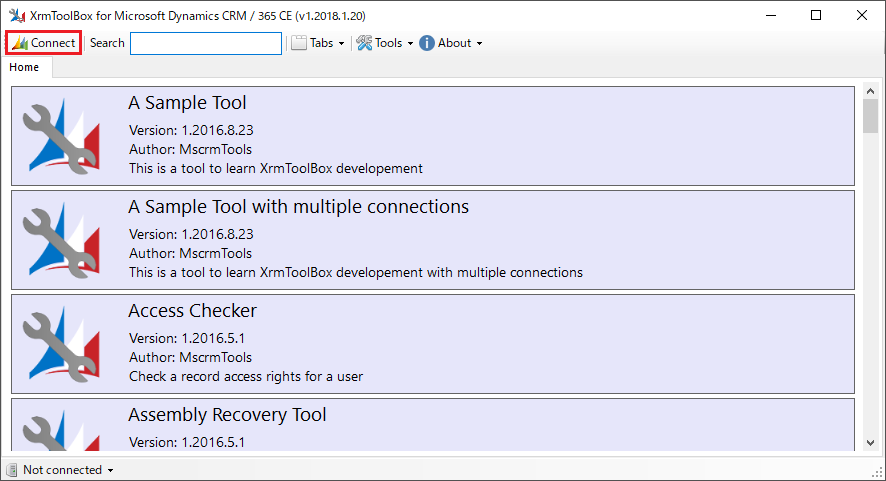Screen dimensions: 886x481
Task: Focus the Search text box
Action: pyautogui.click(x=206, y=44)
